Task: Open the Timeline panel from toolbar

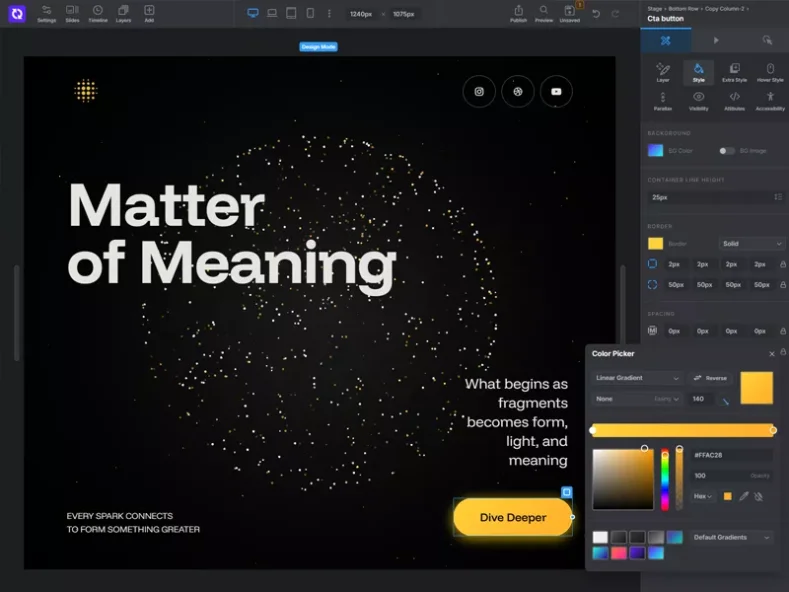Action: point(97,13)
